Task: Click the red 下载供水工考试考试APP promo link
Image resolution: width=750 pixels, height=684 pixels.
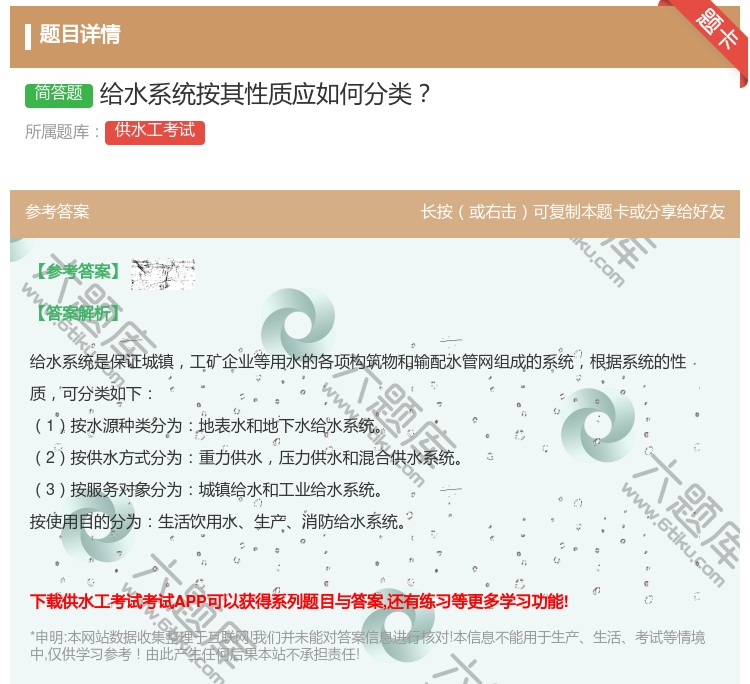Action: [x=299, y=602]
